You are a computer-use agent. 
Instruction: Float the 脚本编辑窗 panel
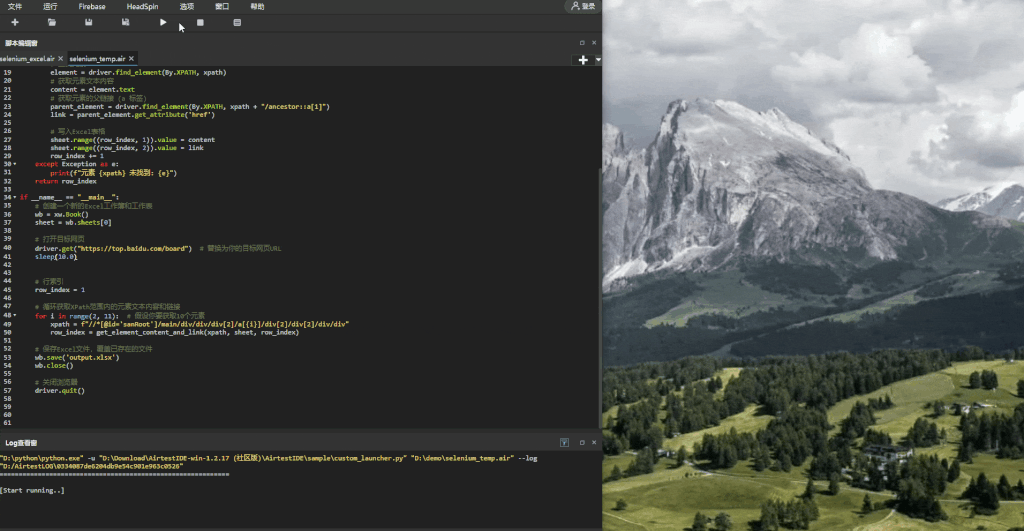click(582, 43)
